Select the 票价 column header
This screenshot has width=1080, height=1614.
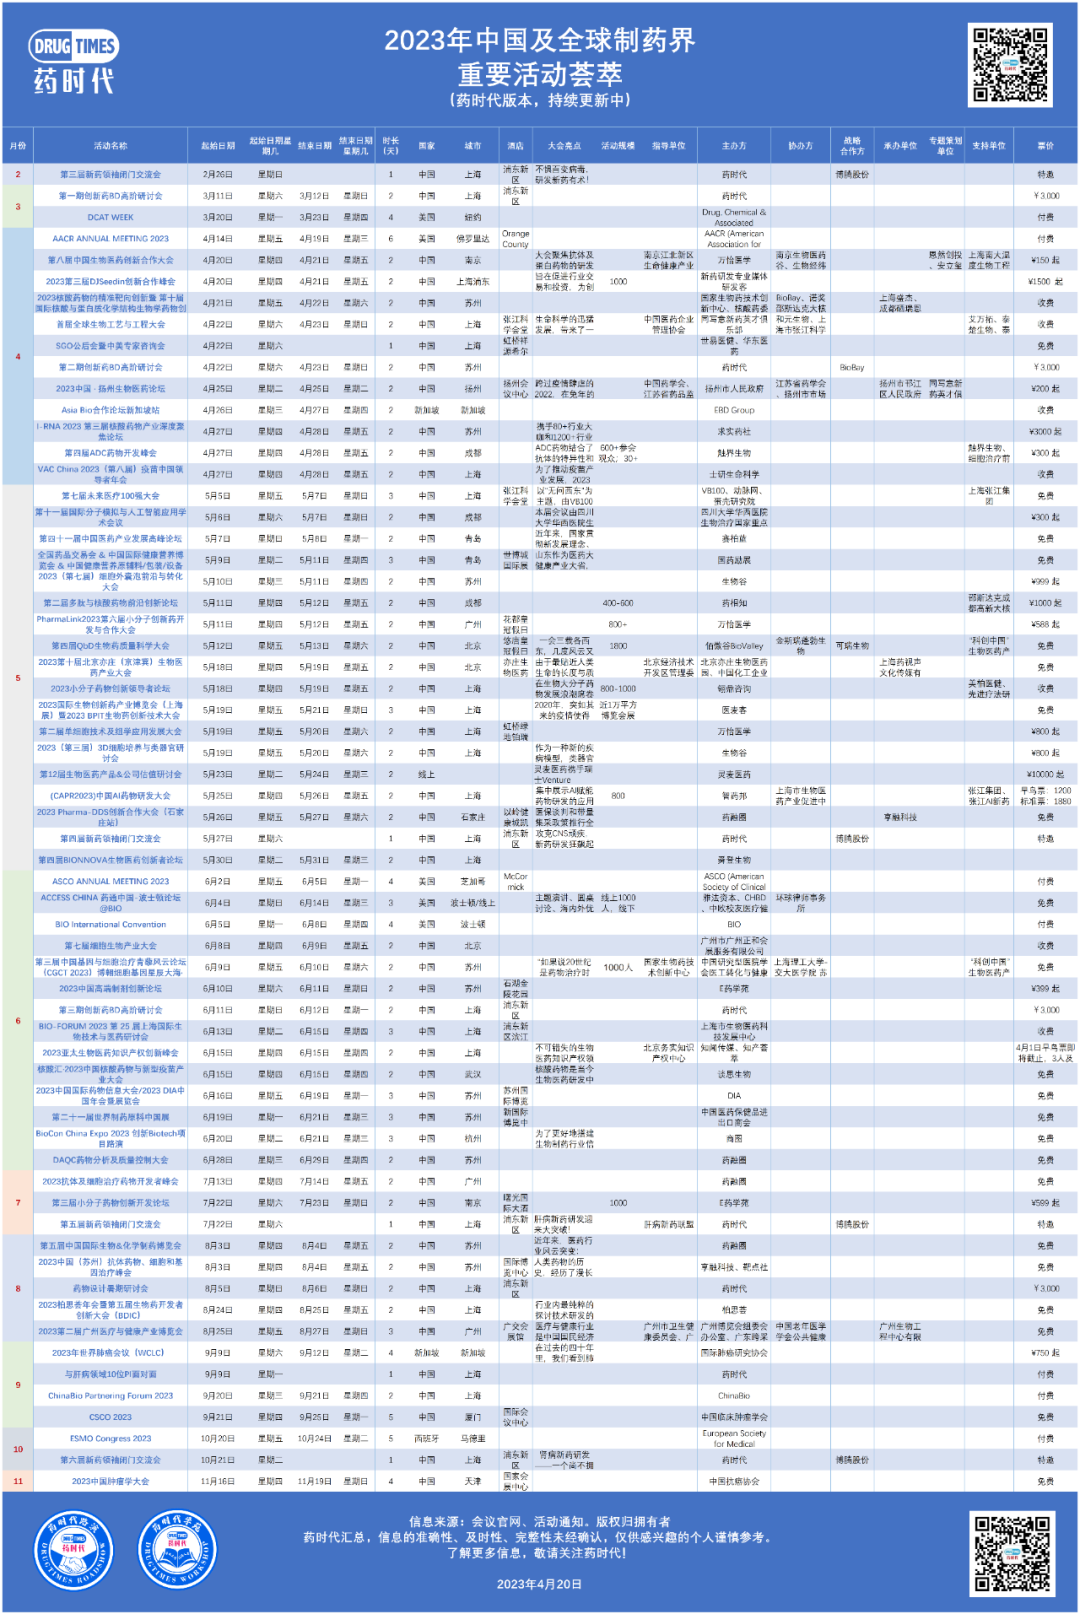click(1045, 146)
